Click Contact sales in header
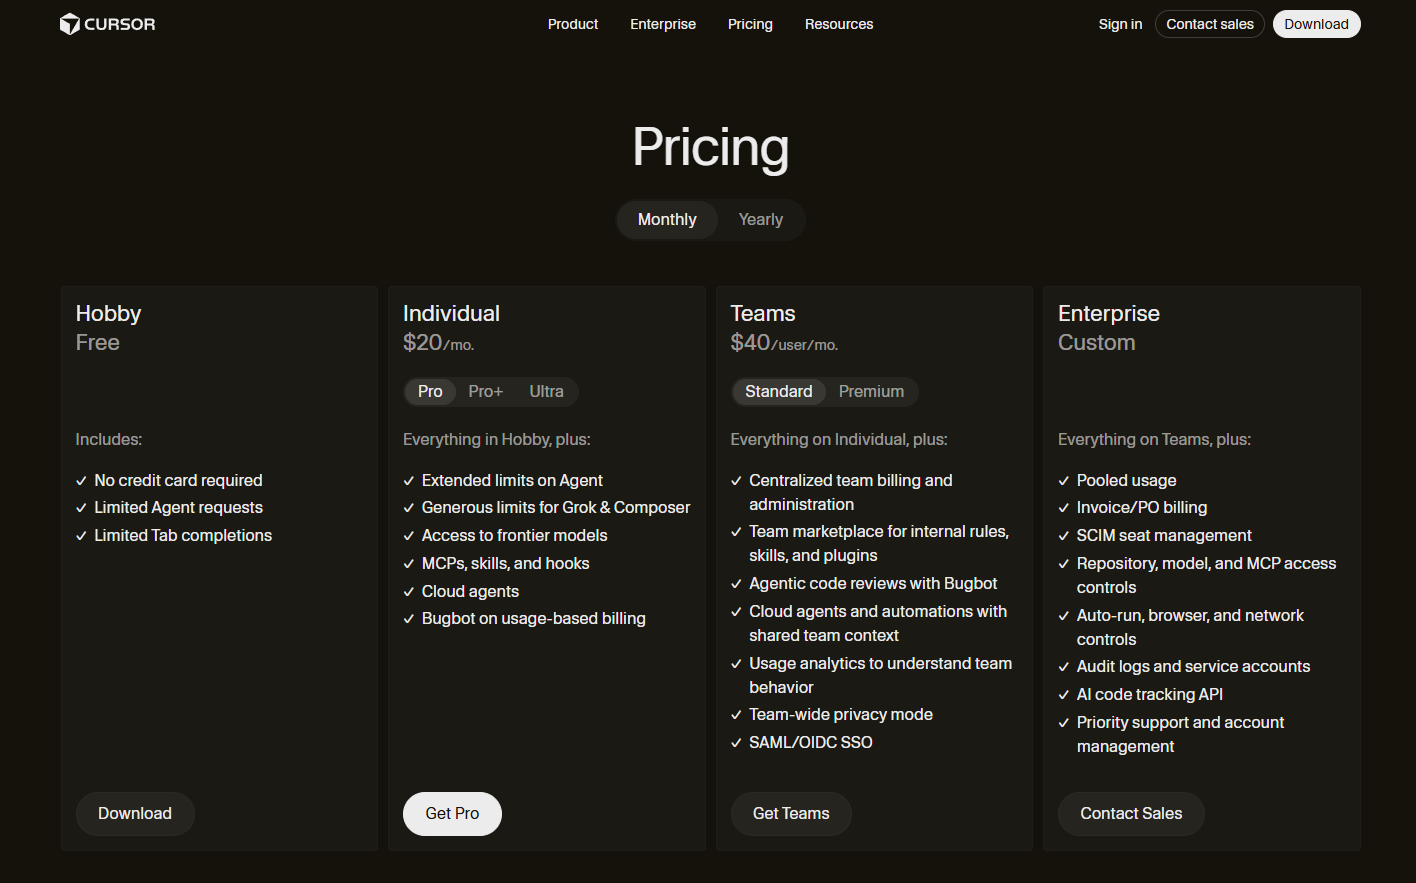 click(x=1210, y=24)
